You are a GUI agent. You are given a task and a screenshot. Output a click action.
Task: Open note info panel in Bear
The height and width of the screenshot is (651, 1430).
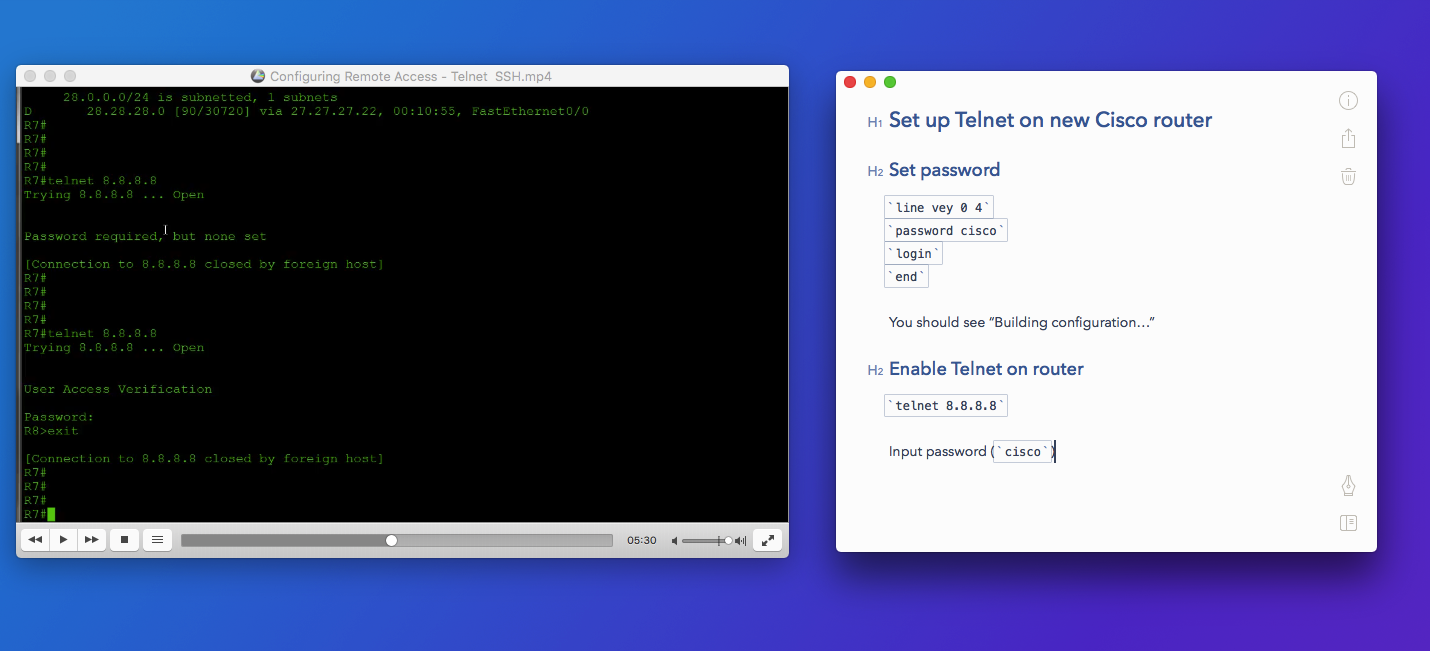[x=1348, y=100]
